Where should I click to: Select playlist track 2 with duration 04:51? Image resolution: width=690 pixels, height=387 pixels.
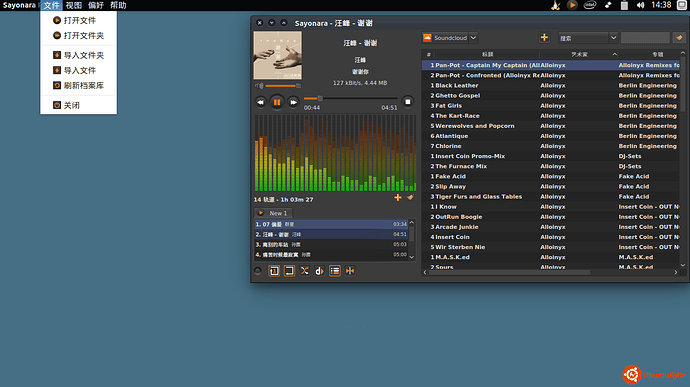tap(331, 234)
